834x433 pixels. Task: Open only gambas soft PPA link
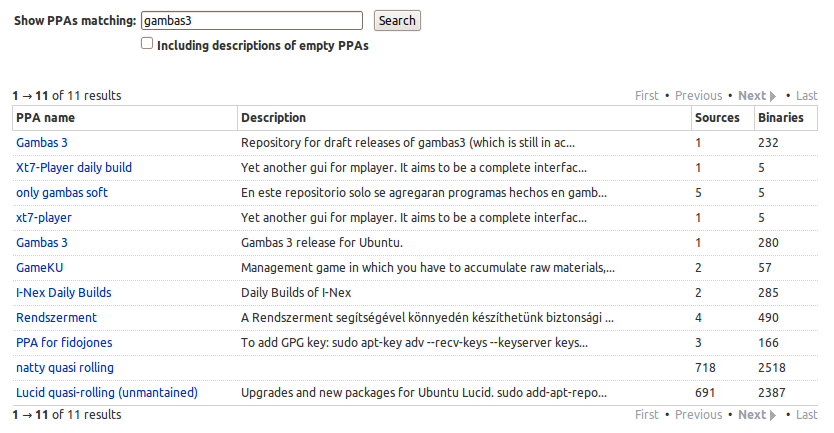pos(62,192)
